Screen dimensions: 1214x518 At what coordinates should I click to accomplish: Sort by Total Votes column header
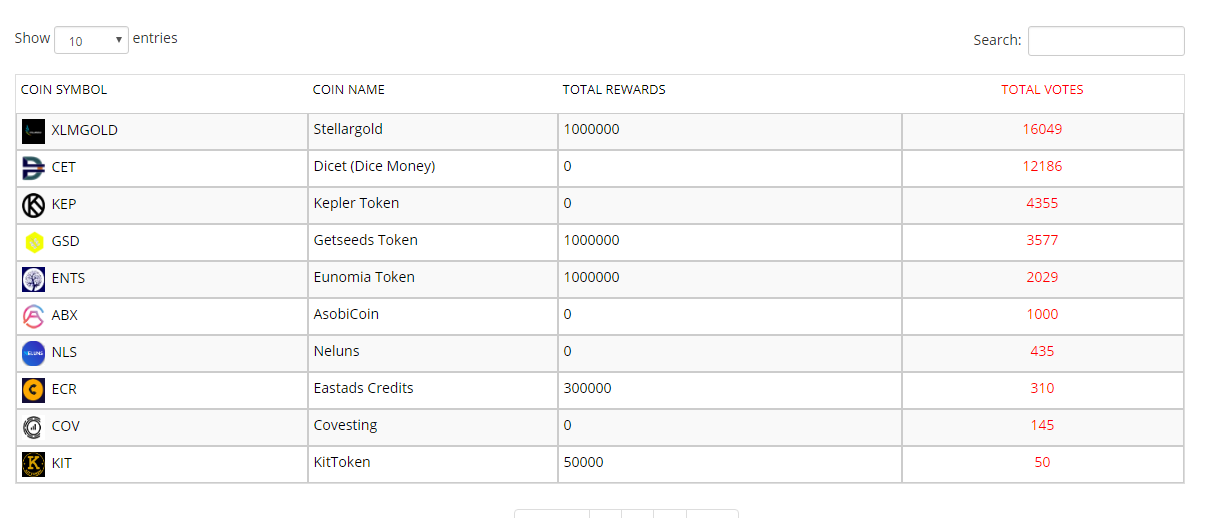1042,90
